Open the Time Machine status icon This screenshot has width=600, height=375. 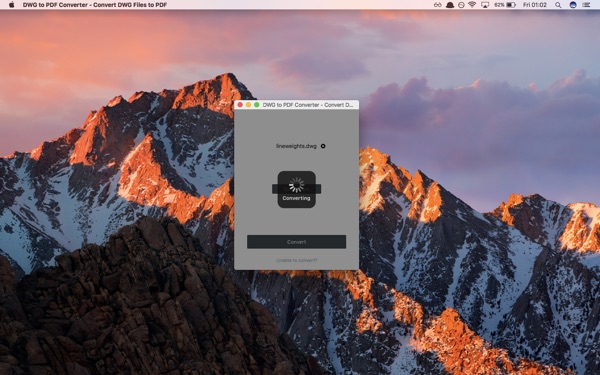coord(461,5)
